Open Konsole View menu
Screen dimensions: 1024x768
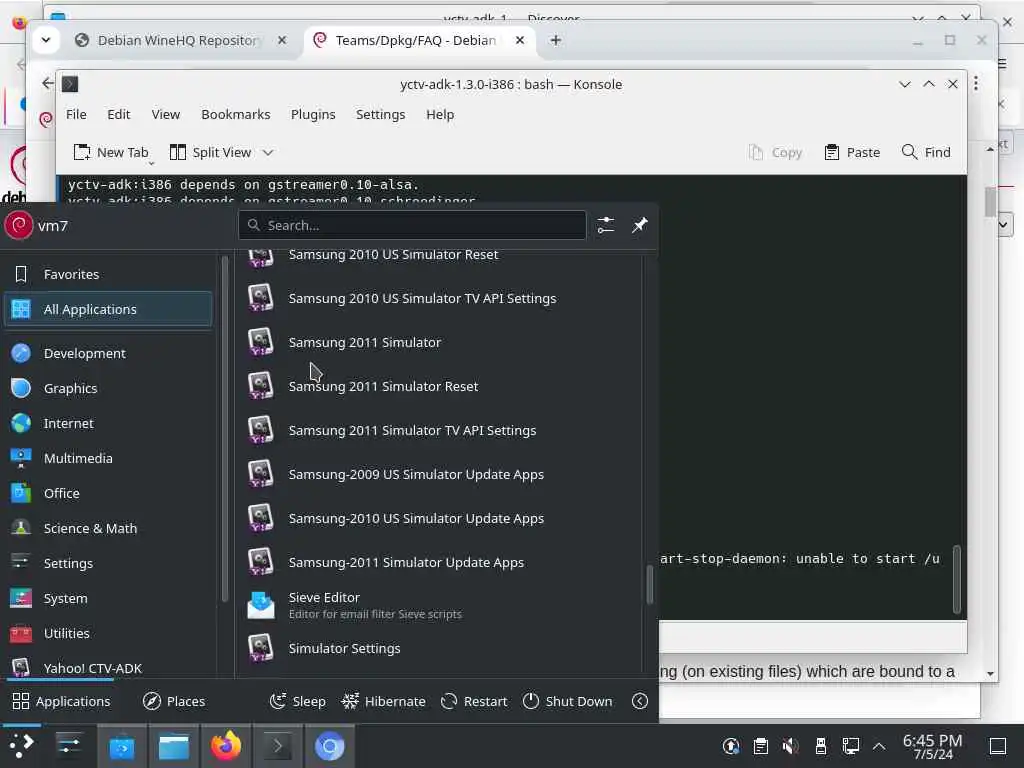[165, 114]
